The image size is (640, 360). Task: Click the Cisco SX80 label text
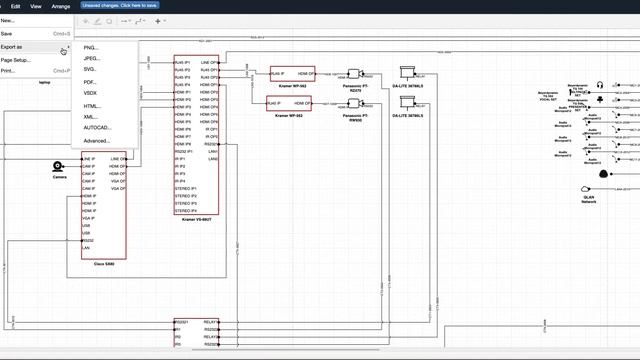pos(104,264)
